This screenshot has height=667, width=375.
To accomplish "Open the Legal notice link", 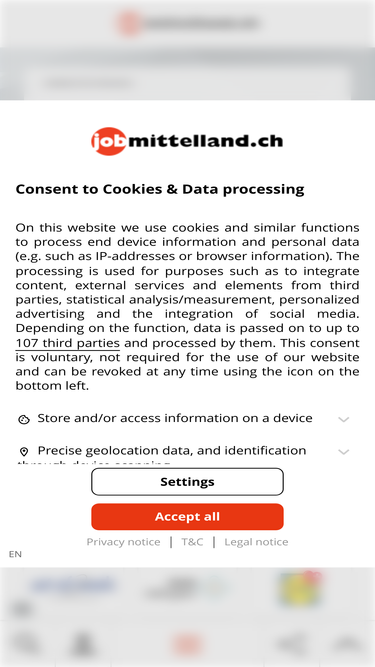I will [256, 542].
